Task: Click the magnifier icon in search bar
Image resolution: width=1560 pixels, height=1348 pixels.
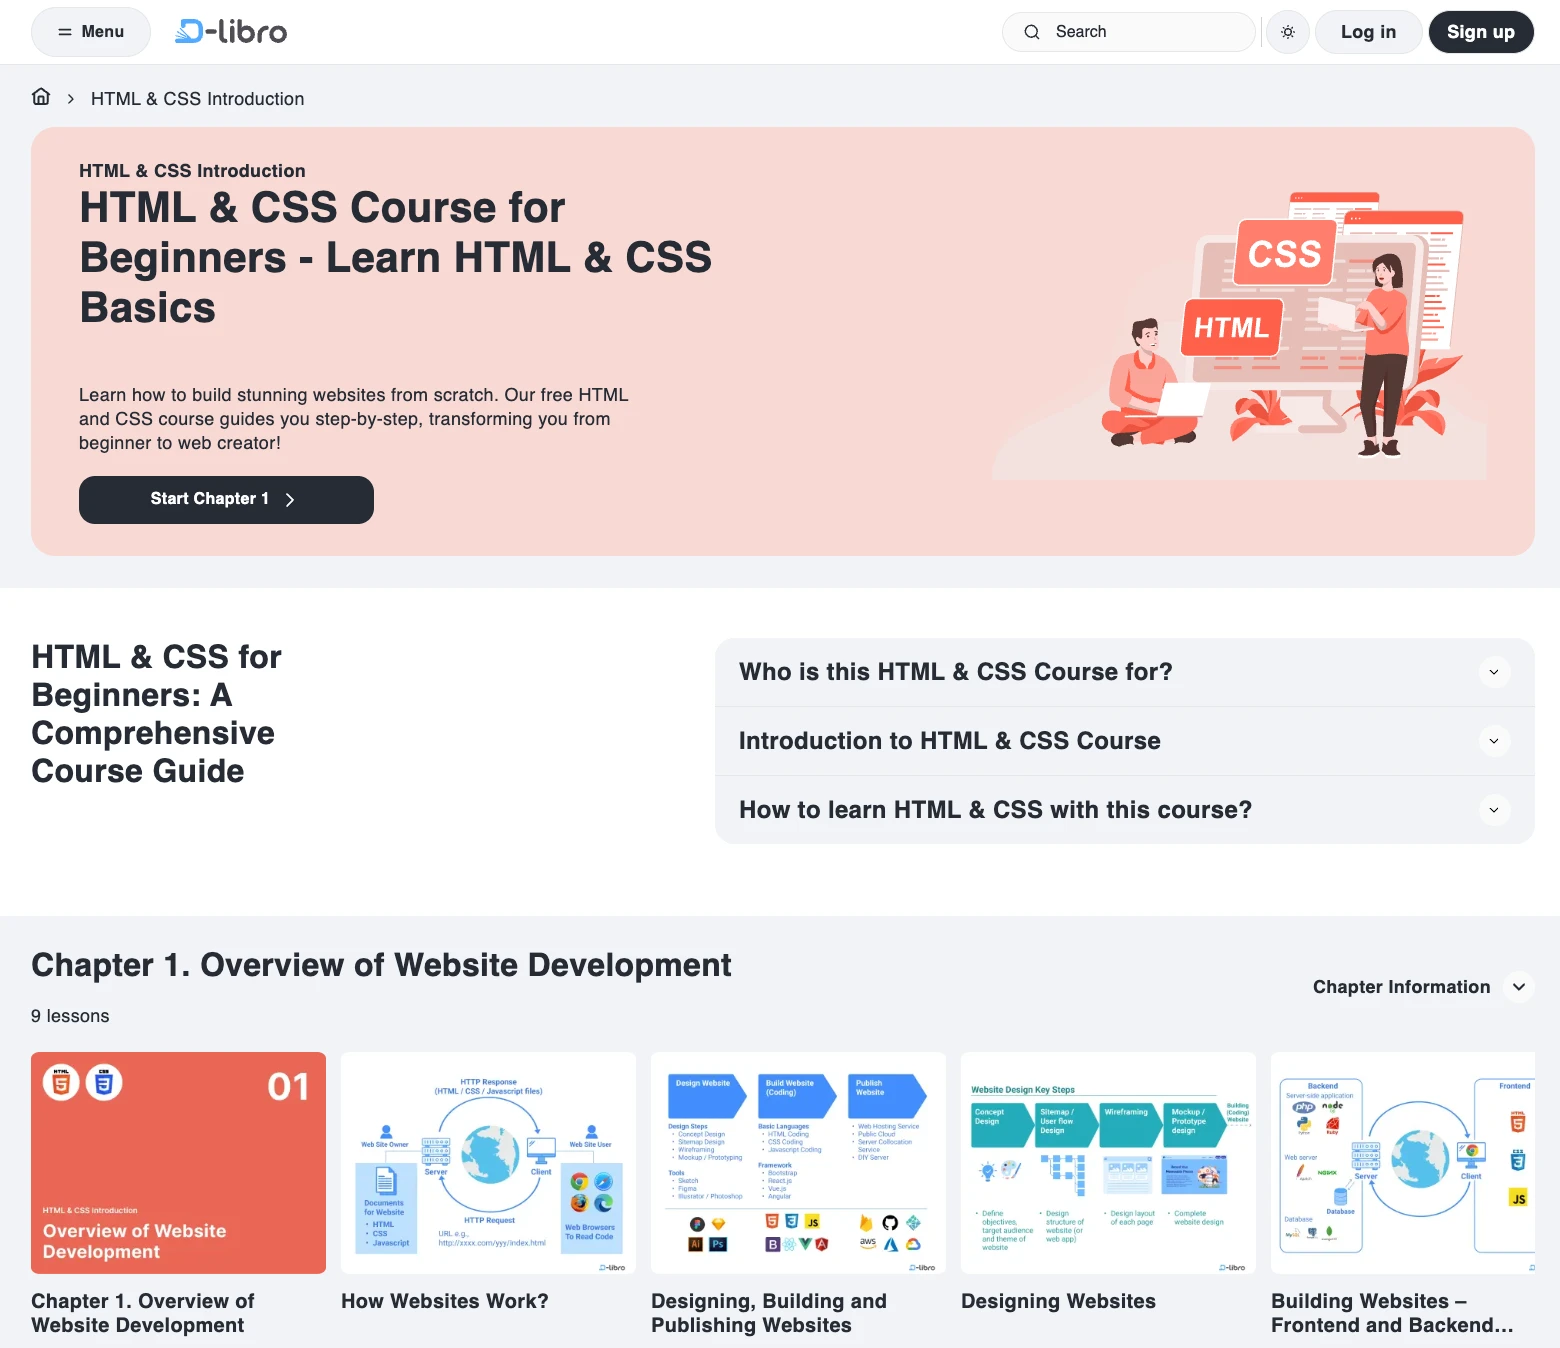Action: (1032, 32)
